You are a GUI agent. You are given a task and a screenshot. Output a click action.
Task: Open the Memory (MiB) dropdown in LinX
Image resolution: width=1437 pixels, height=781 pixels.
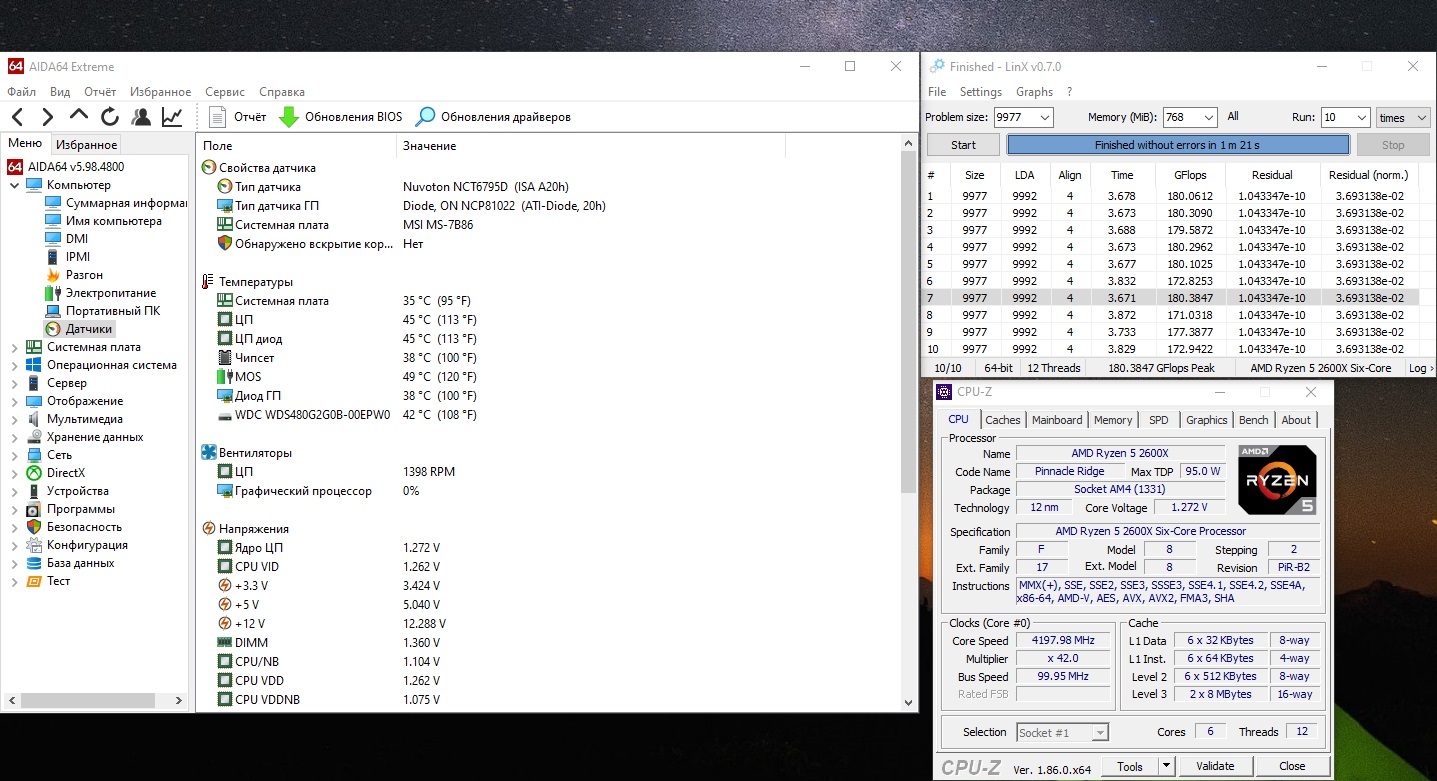pyautogui.click(x=1208, y=118)
